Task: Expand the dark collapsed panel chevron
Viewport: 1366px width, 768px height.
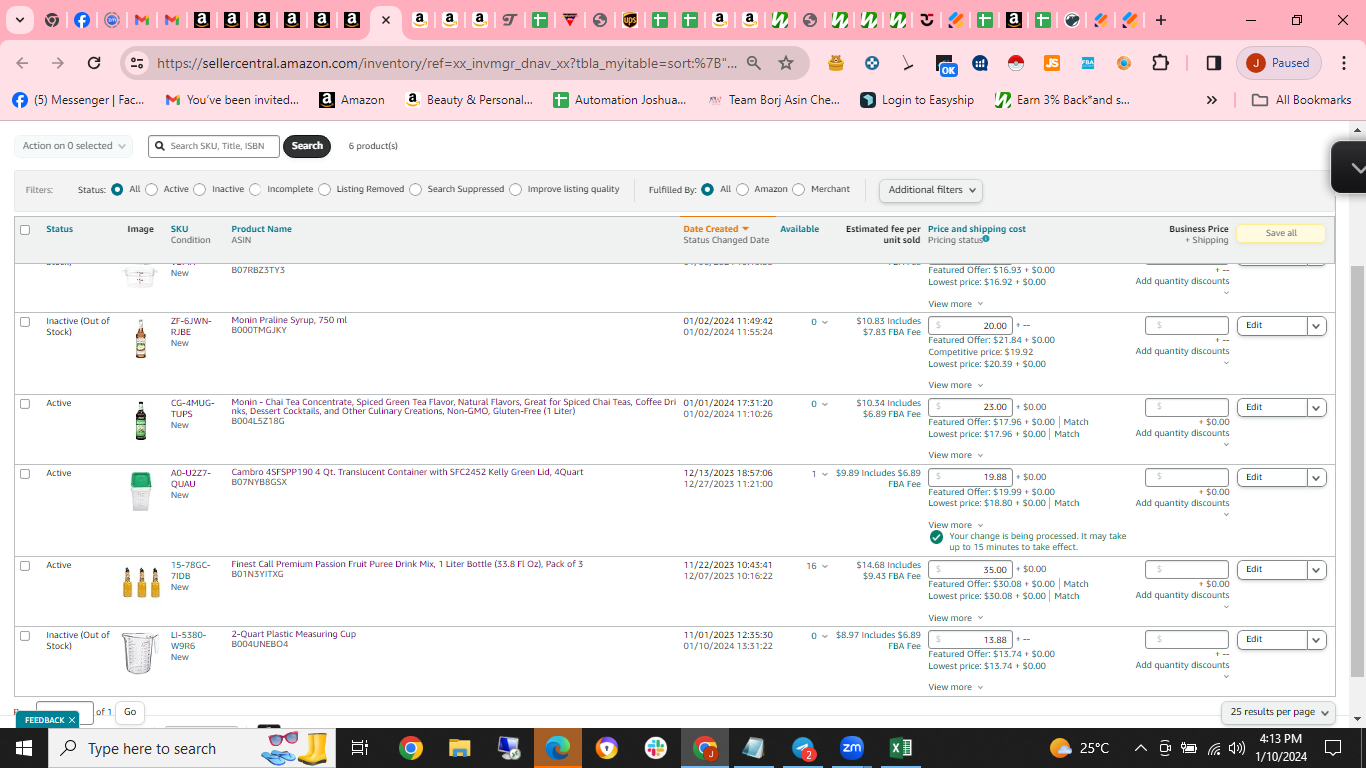Action: [1356, 168]
